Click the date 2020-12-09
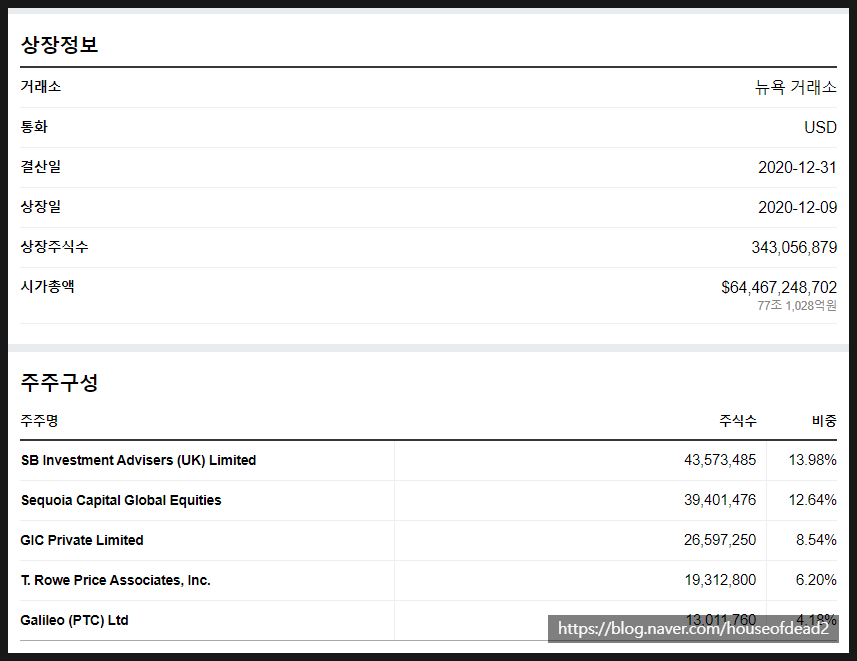The width and height of the screenshot is (857, 661). pyautogui.click(x=797, y=207)
